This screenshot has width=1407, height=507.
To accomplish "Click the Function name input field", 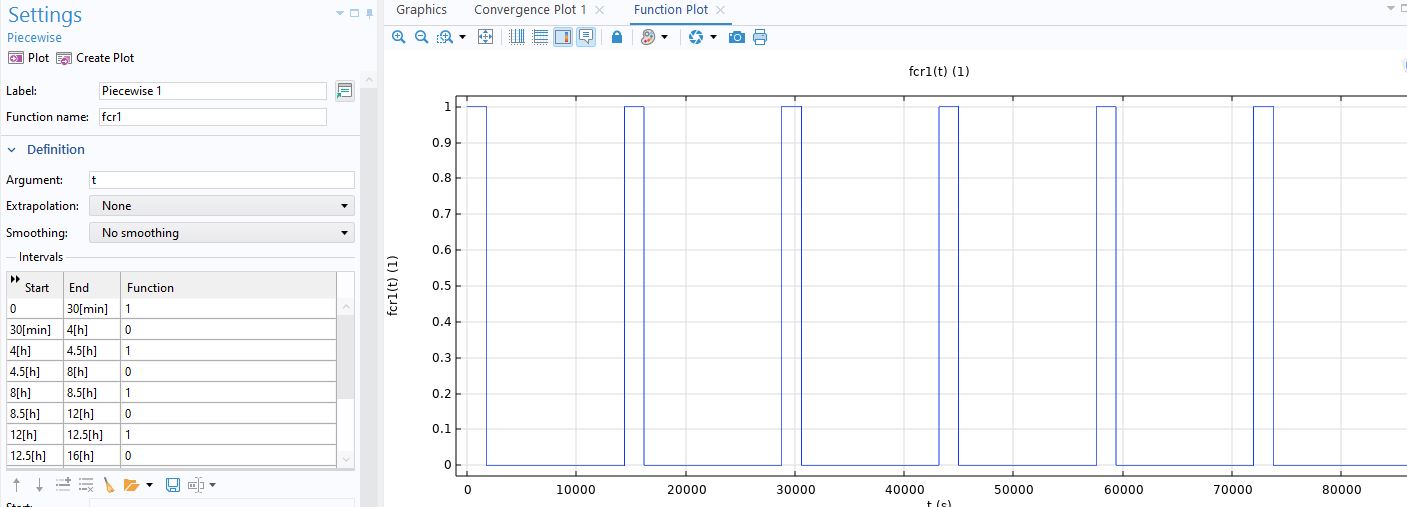I will coord(212,117).
